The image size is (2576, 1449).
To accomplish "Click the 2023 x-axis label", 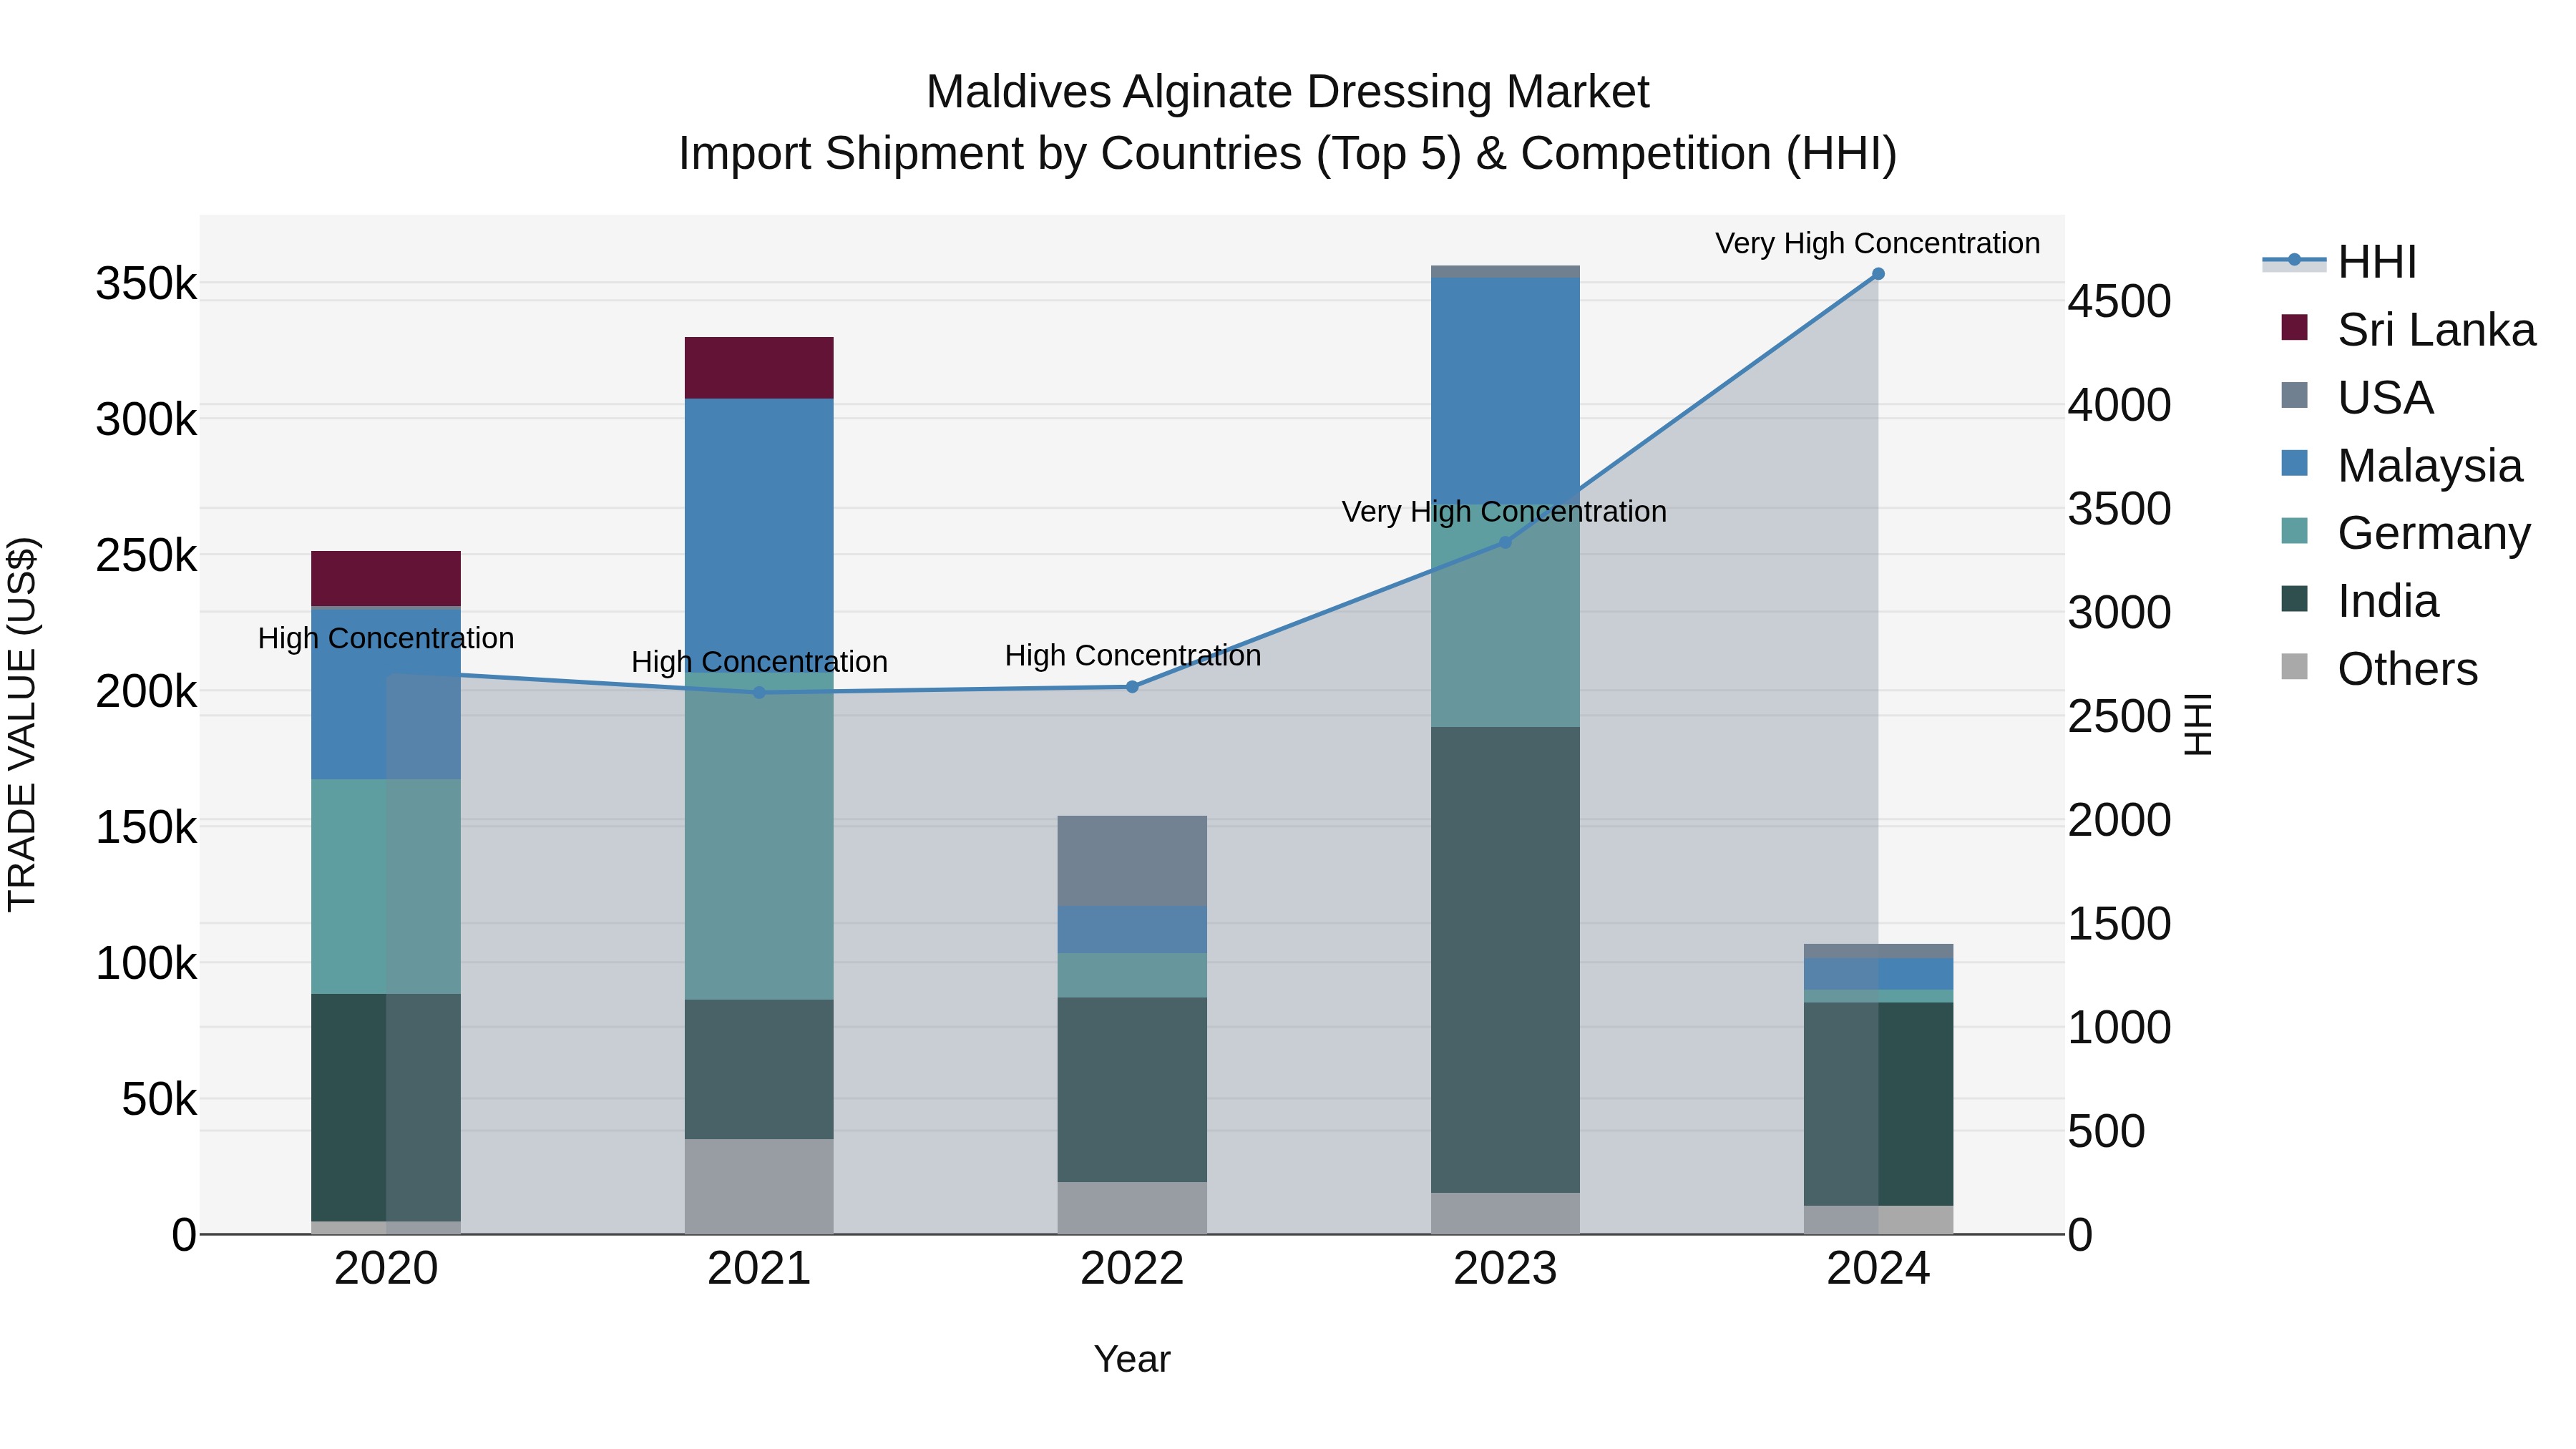I will [1505, 1269].
